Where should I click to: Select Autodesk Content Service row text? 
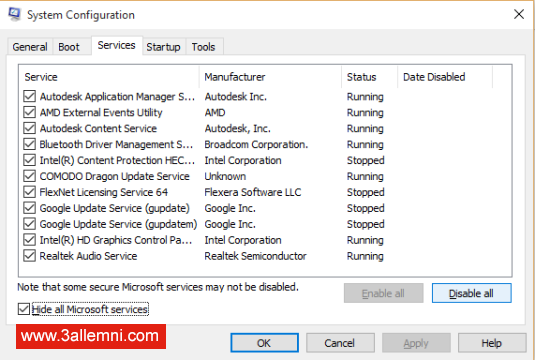(x=98, y=129)
